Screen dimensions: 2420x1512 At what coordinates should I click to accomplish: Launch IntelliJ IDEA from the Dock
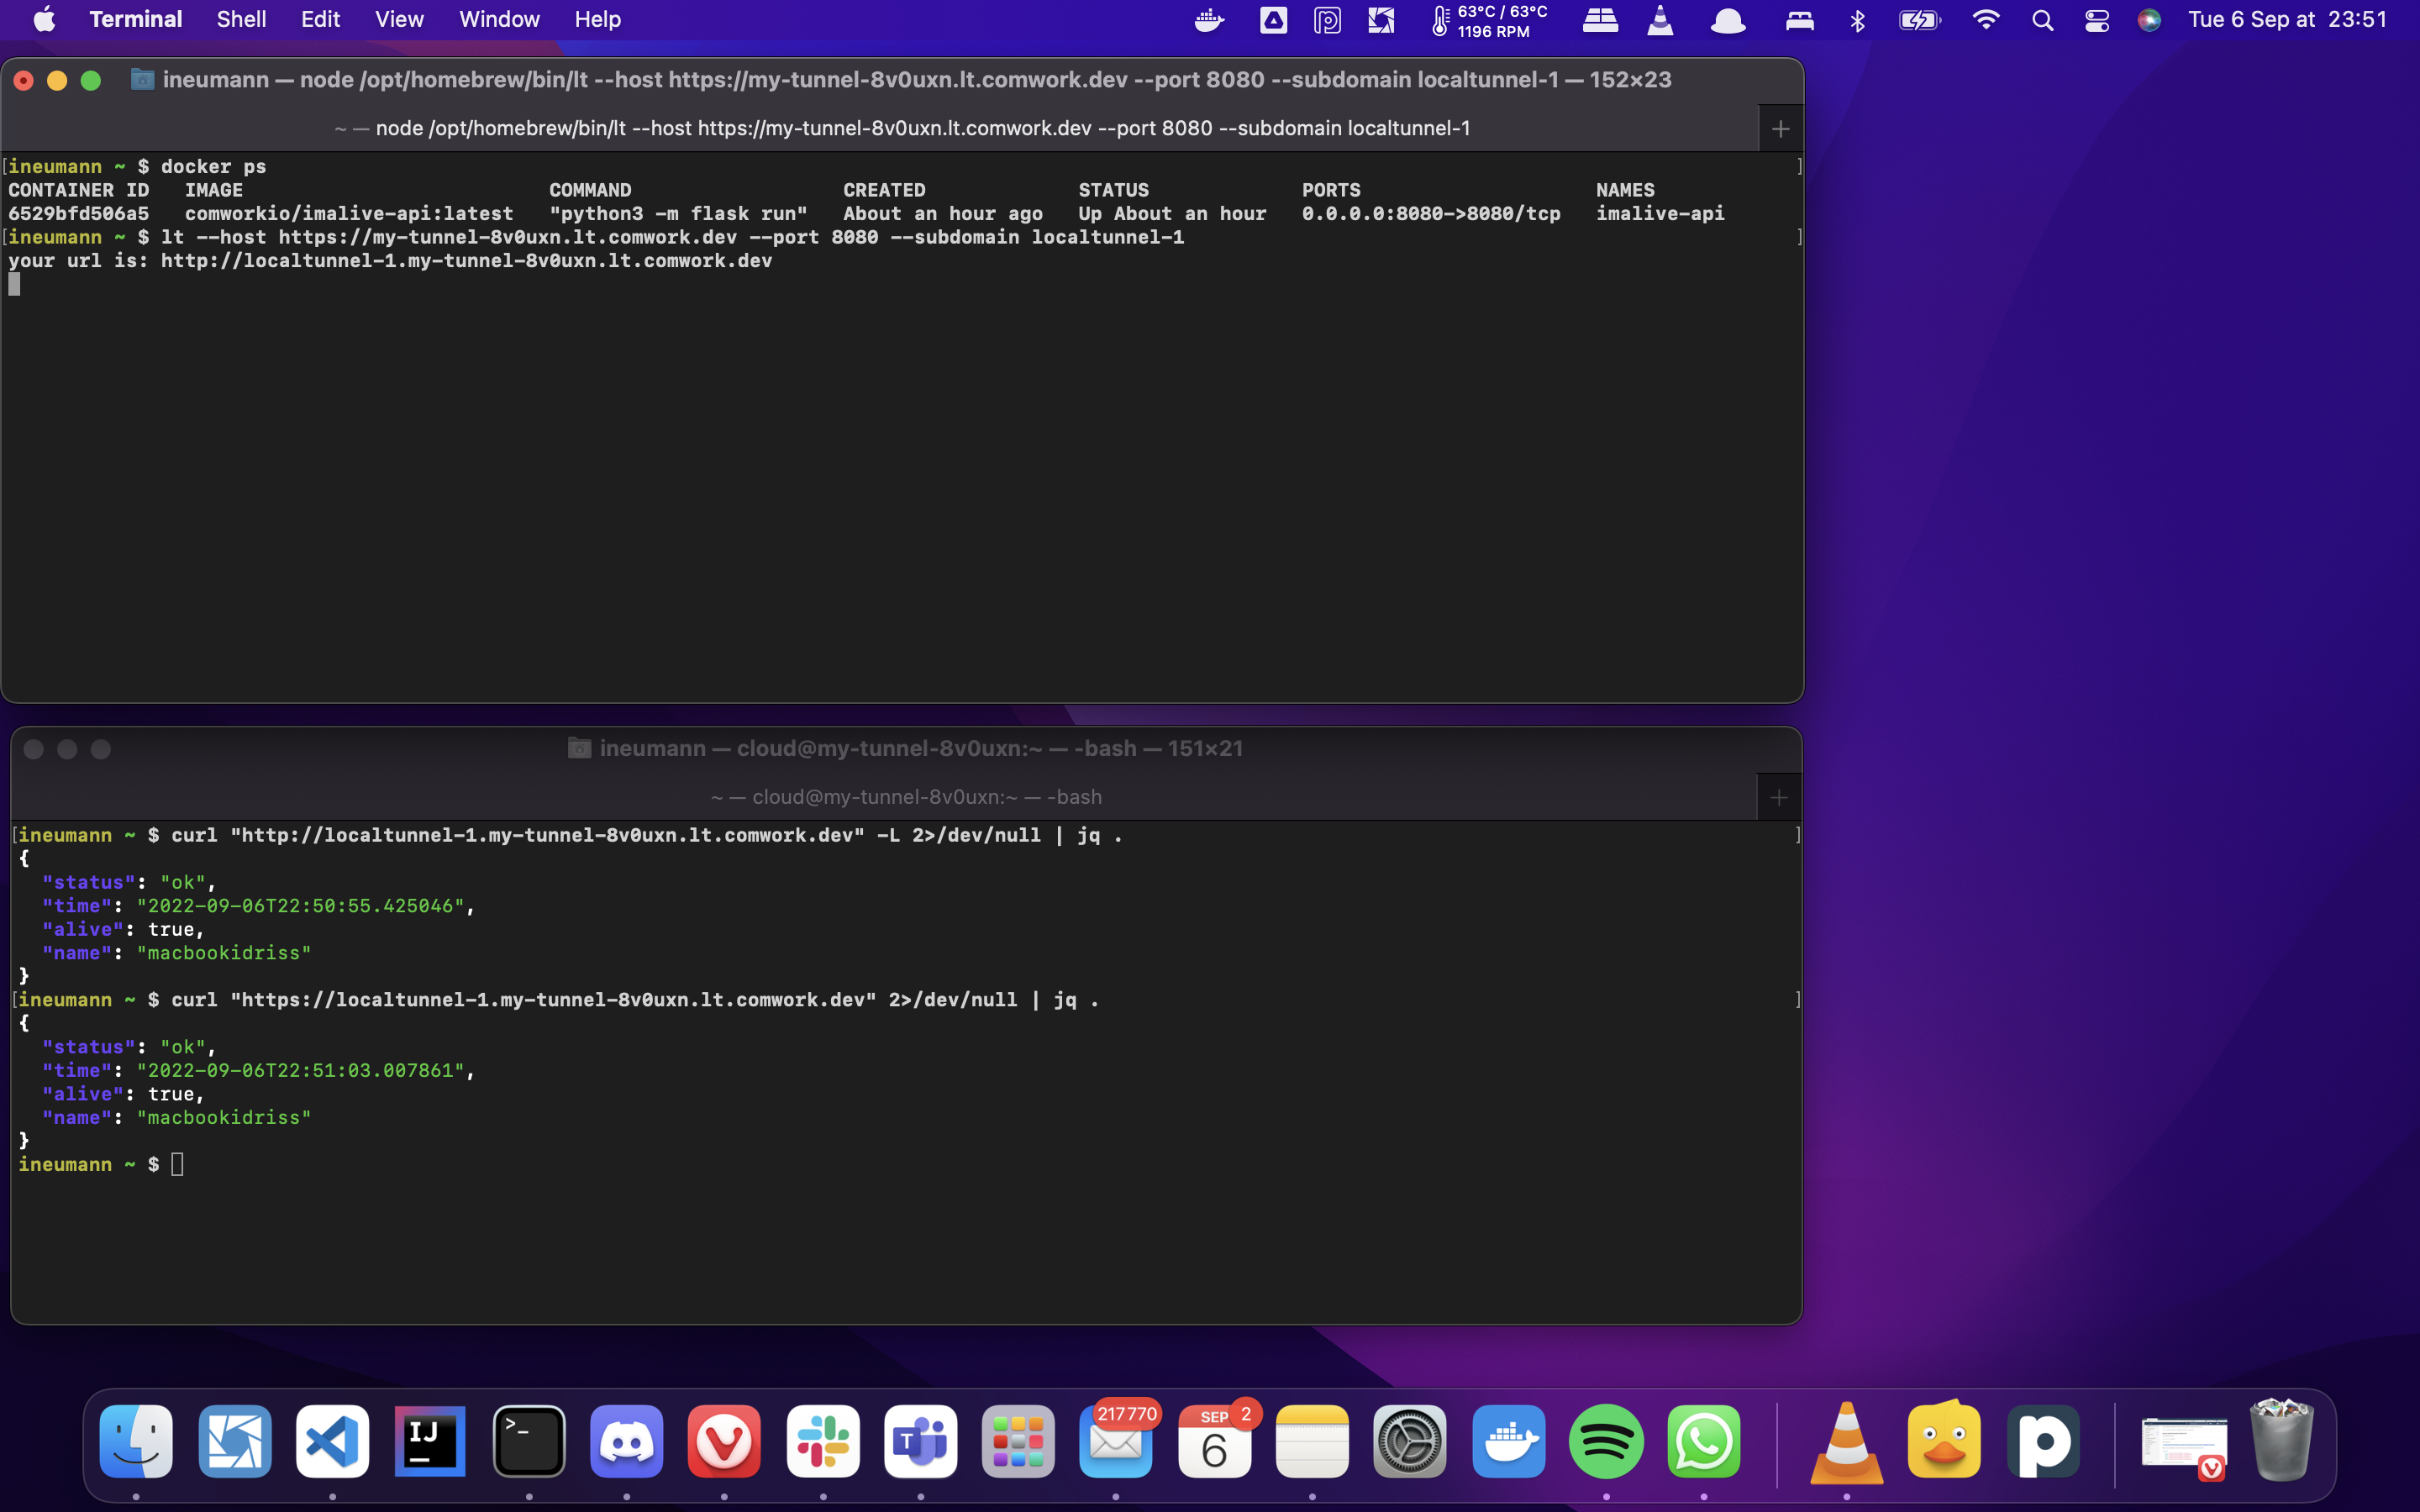coord(430,1441)
